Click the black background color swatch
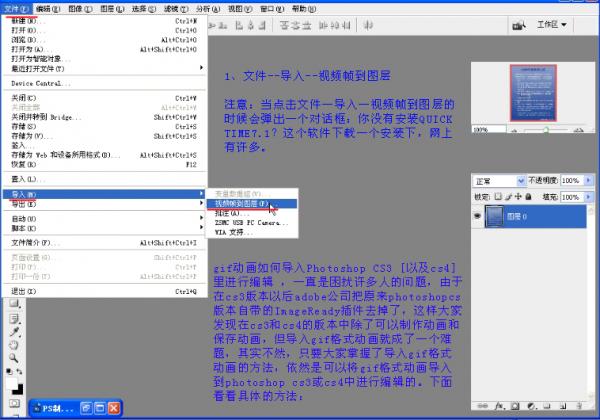This screenshot has height=420, width=600. click(19, 391)
